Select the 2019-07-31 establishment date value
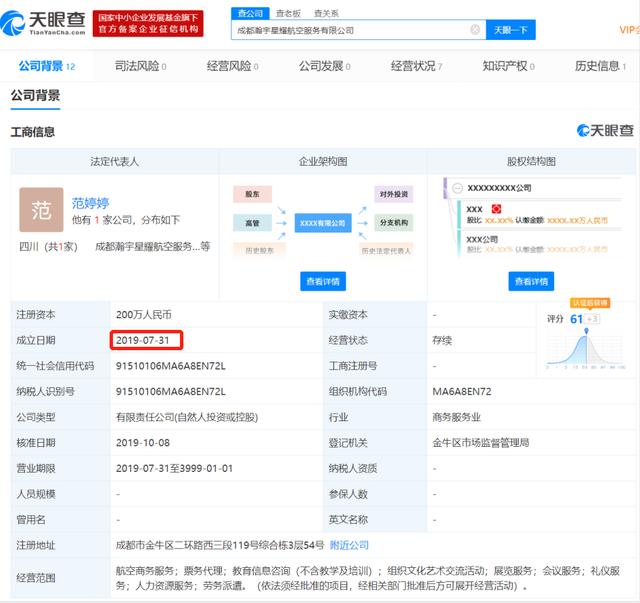Image resolution: width=640 pixels, height=603 pixels. 142,340
